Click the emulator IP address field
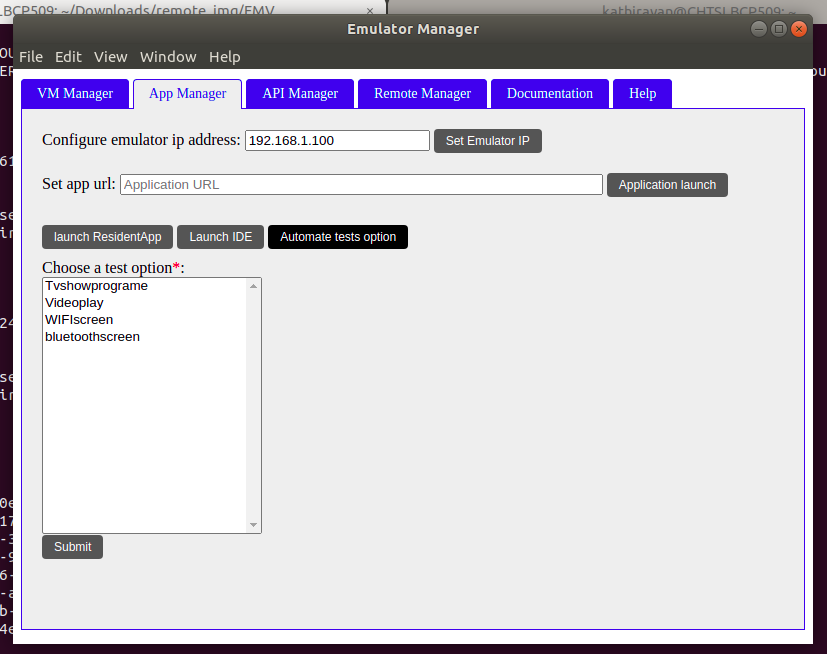This screenshot has width=827, height=654. [337, 141]
